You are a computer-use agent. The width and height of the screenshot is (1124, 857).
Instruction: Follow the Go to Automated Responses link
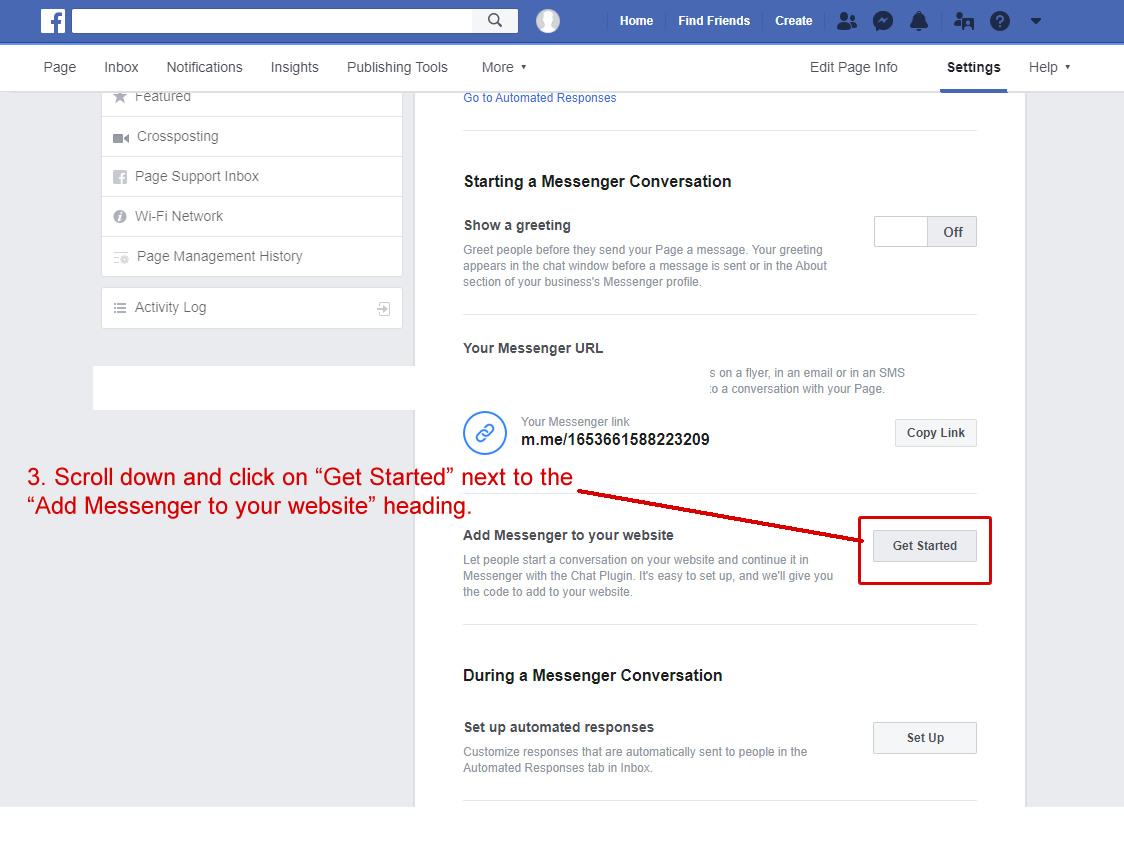coord(540,98)
